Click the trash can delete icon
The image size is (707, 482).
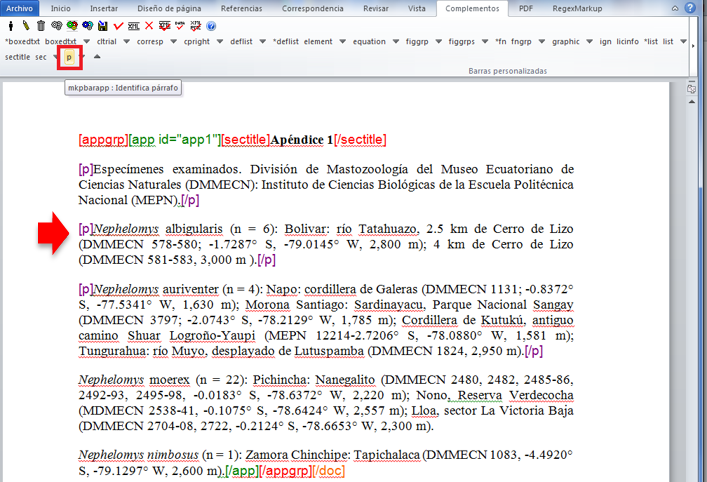click(40, 25)
